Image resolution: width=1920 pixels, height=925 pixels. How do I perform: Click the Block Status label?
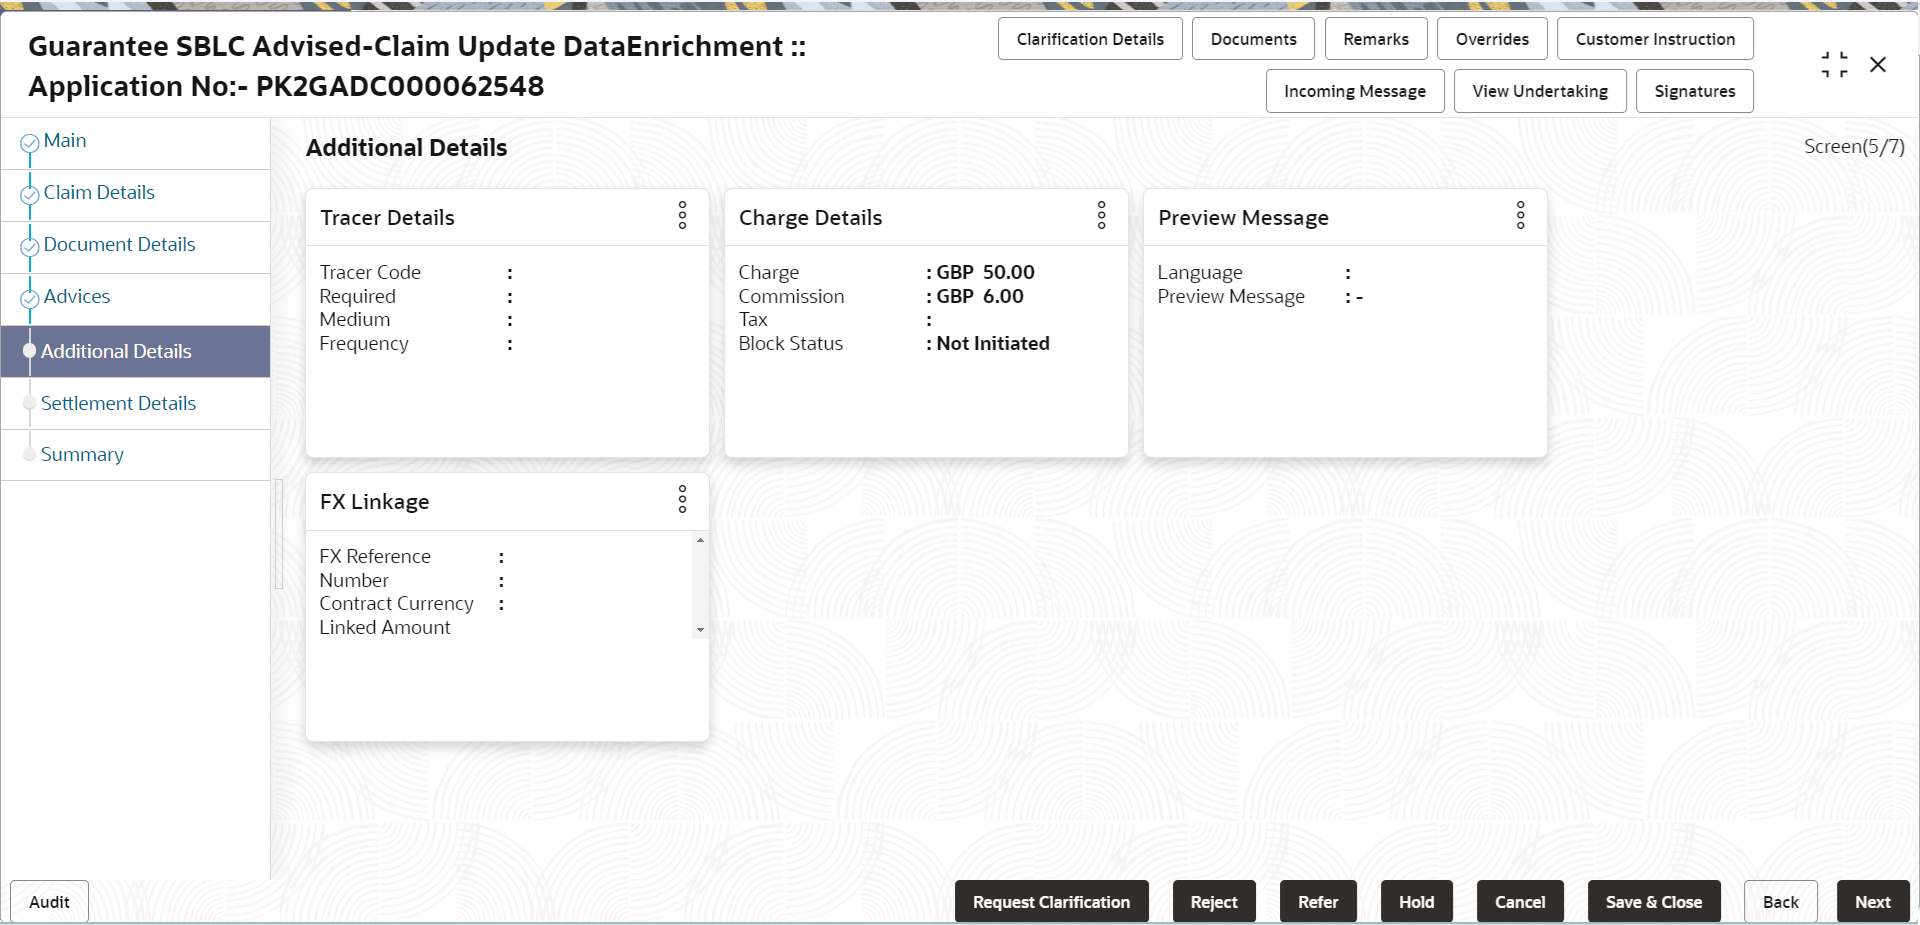click(x=790, y=343)
